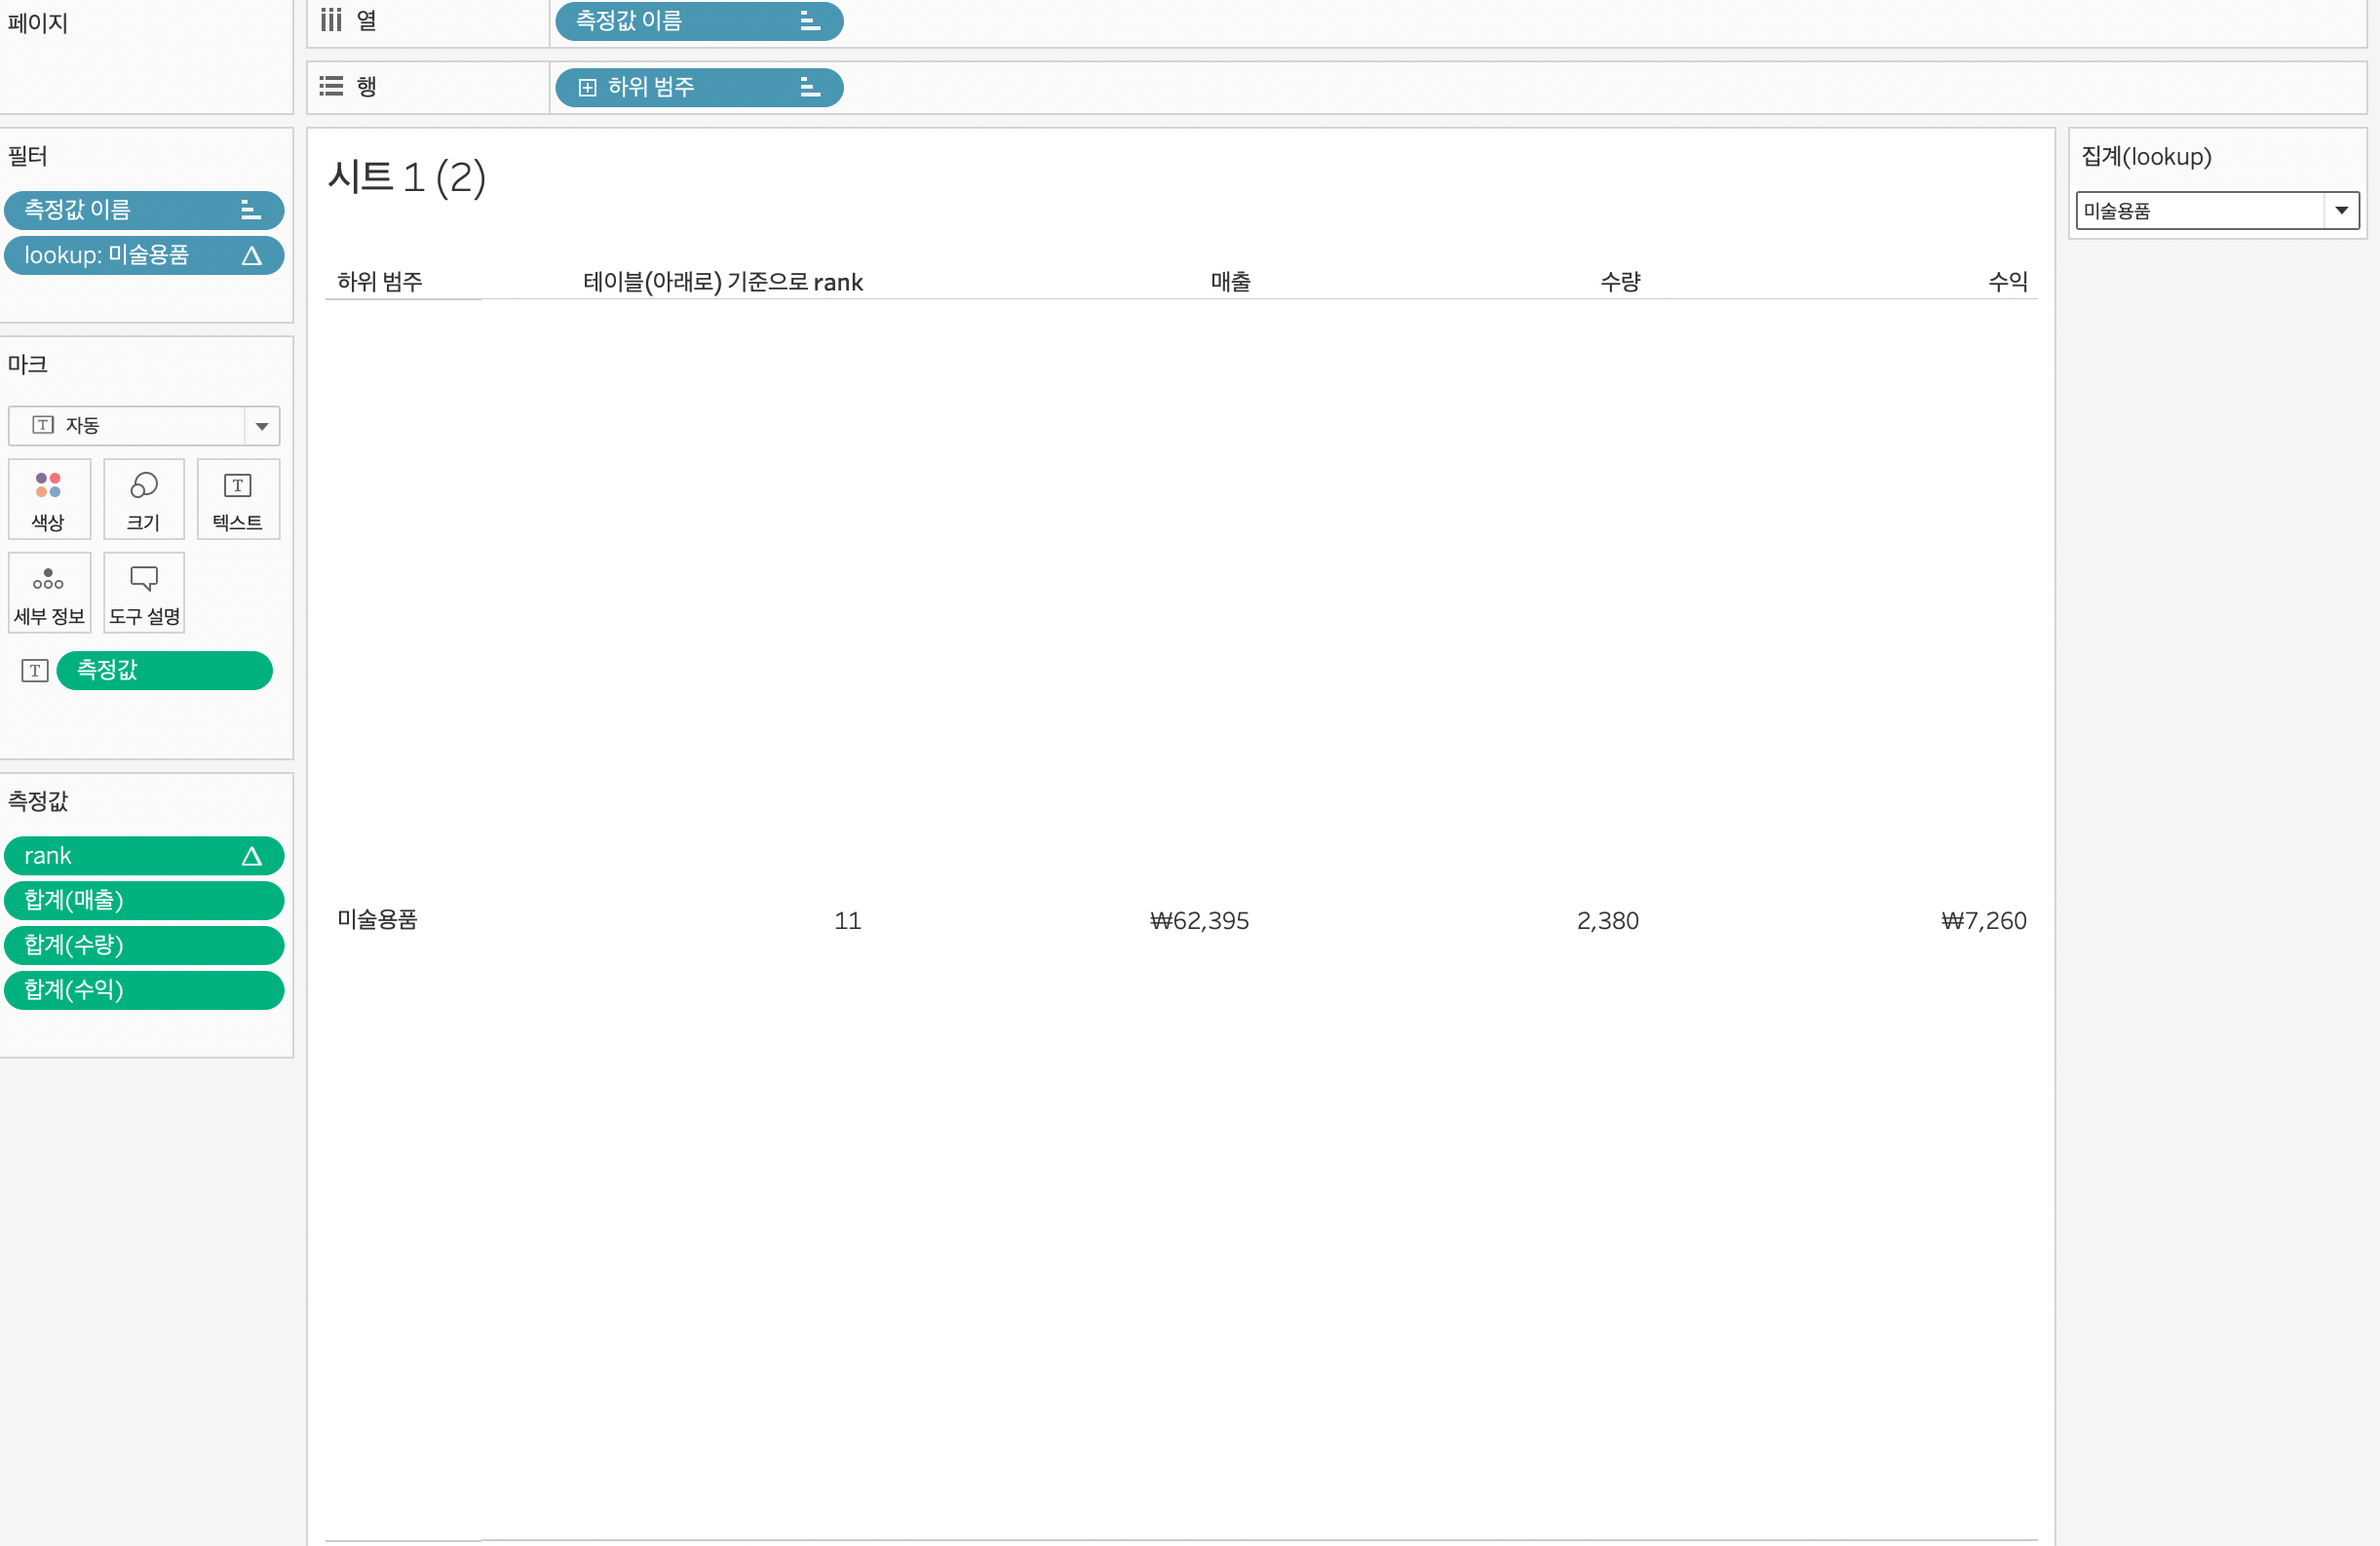
Task: Click the 미술용품 row label
Action: [x=377, y=919]
